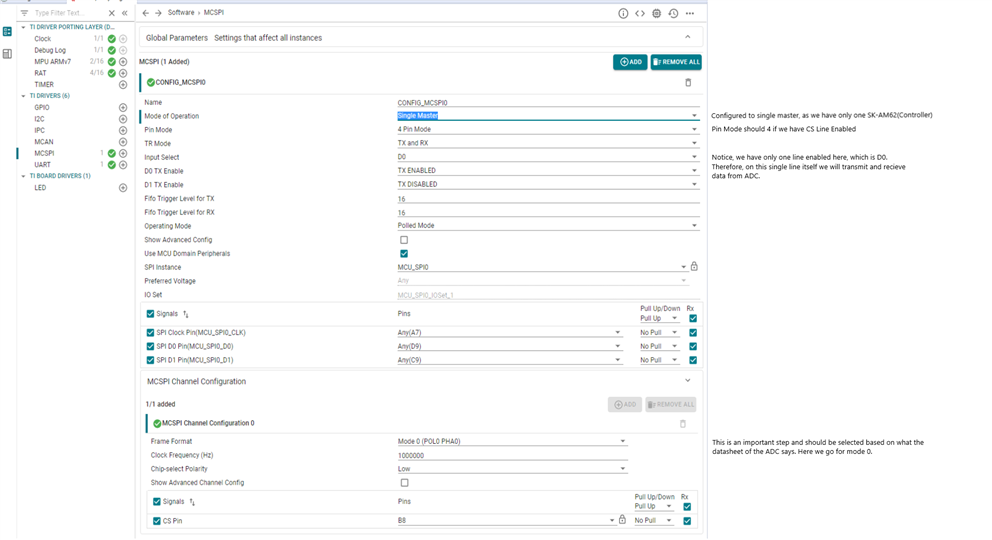Open the device view icon in left rail
992x540 pixels.
point(7,54)
